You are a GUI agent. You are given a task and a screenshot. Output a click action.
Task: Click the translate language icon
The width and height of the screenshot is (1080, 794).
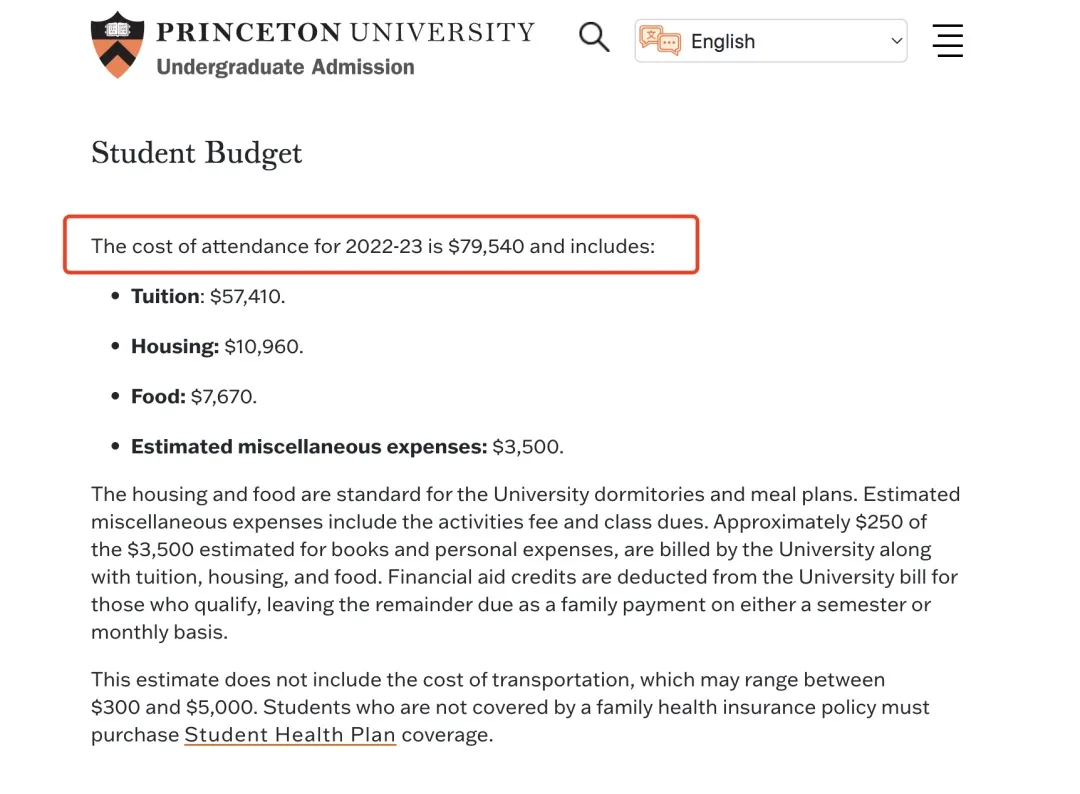[660, 41]
